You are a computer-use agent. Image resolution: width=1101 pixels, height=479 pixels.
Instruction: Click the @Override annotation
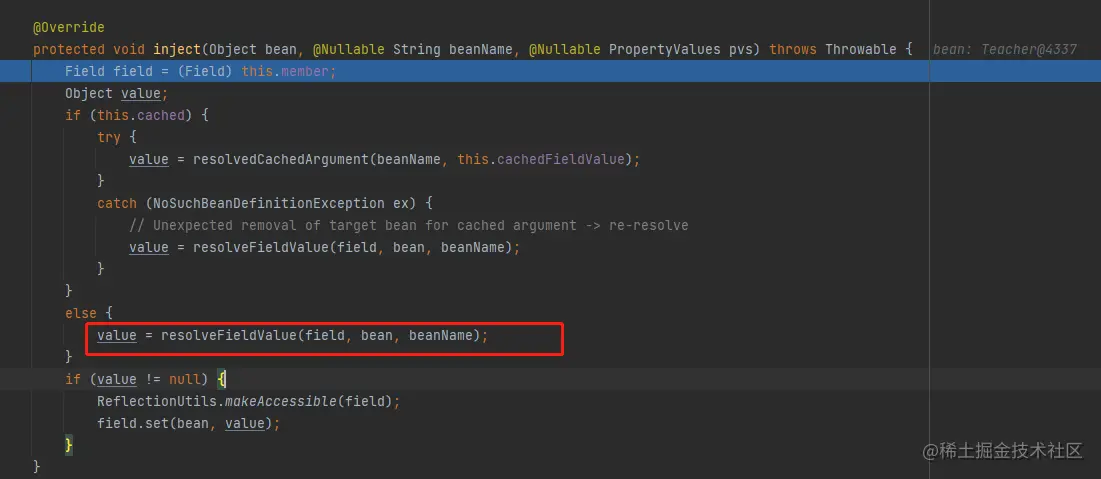(x=68, y=27)
